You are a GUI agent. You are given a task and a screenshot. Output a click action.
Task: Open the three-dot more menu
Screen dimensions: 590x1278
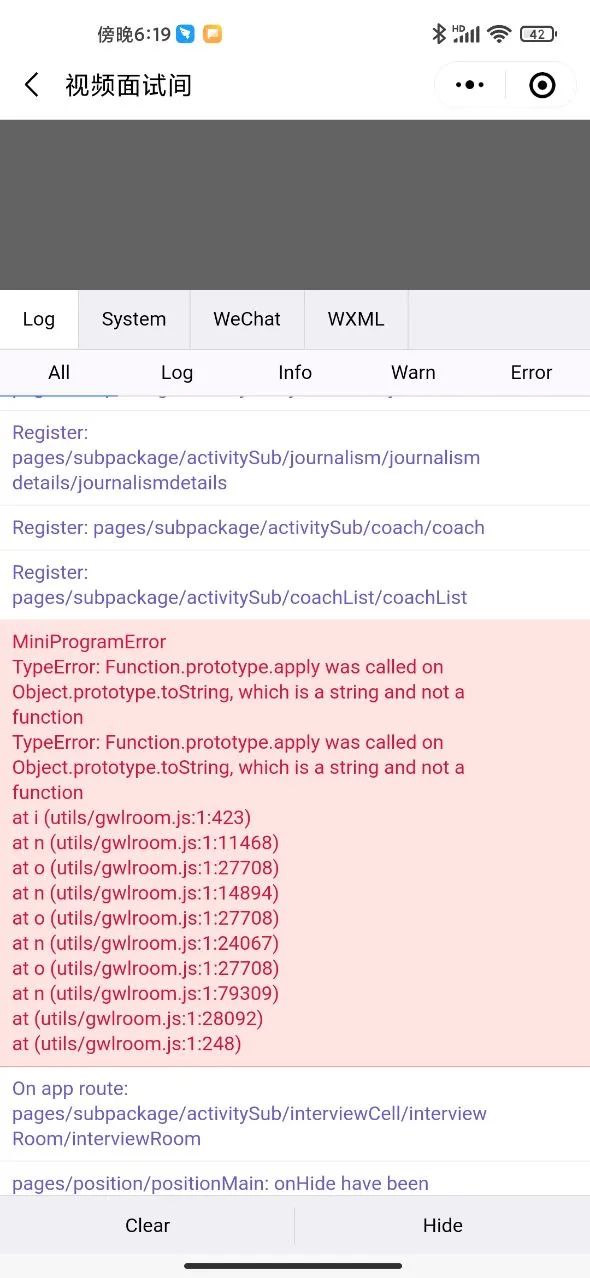(470, 85)
